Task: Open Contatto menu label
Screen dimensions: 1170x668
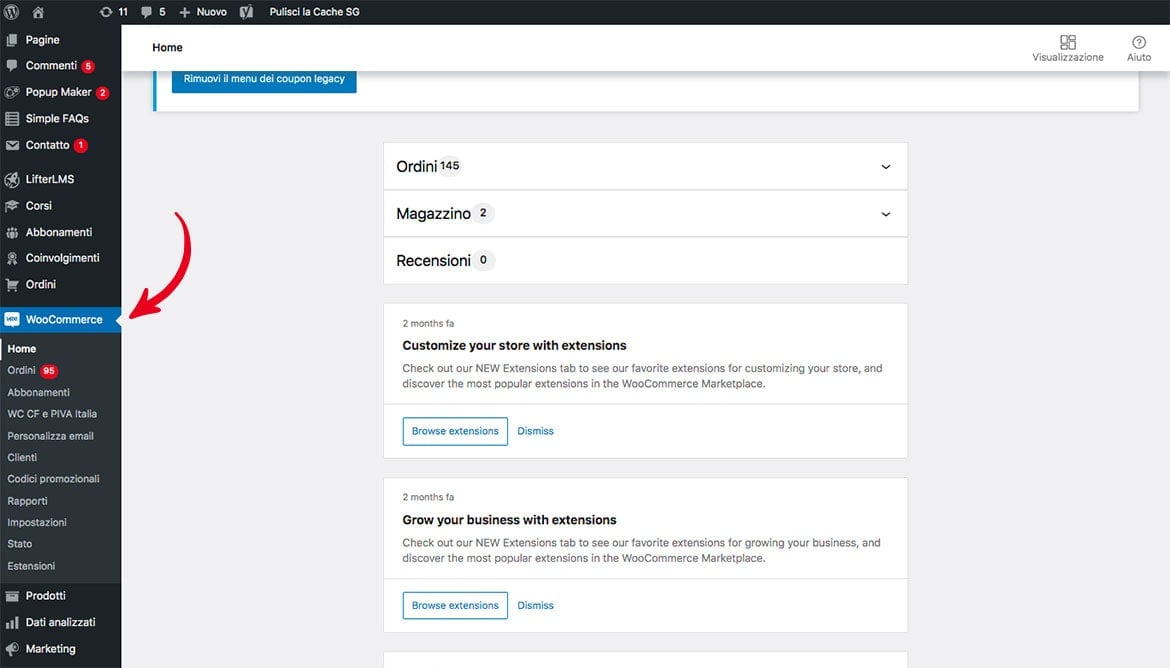Action: point(47,146)
